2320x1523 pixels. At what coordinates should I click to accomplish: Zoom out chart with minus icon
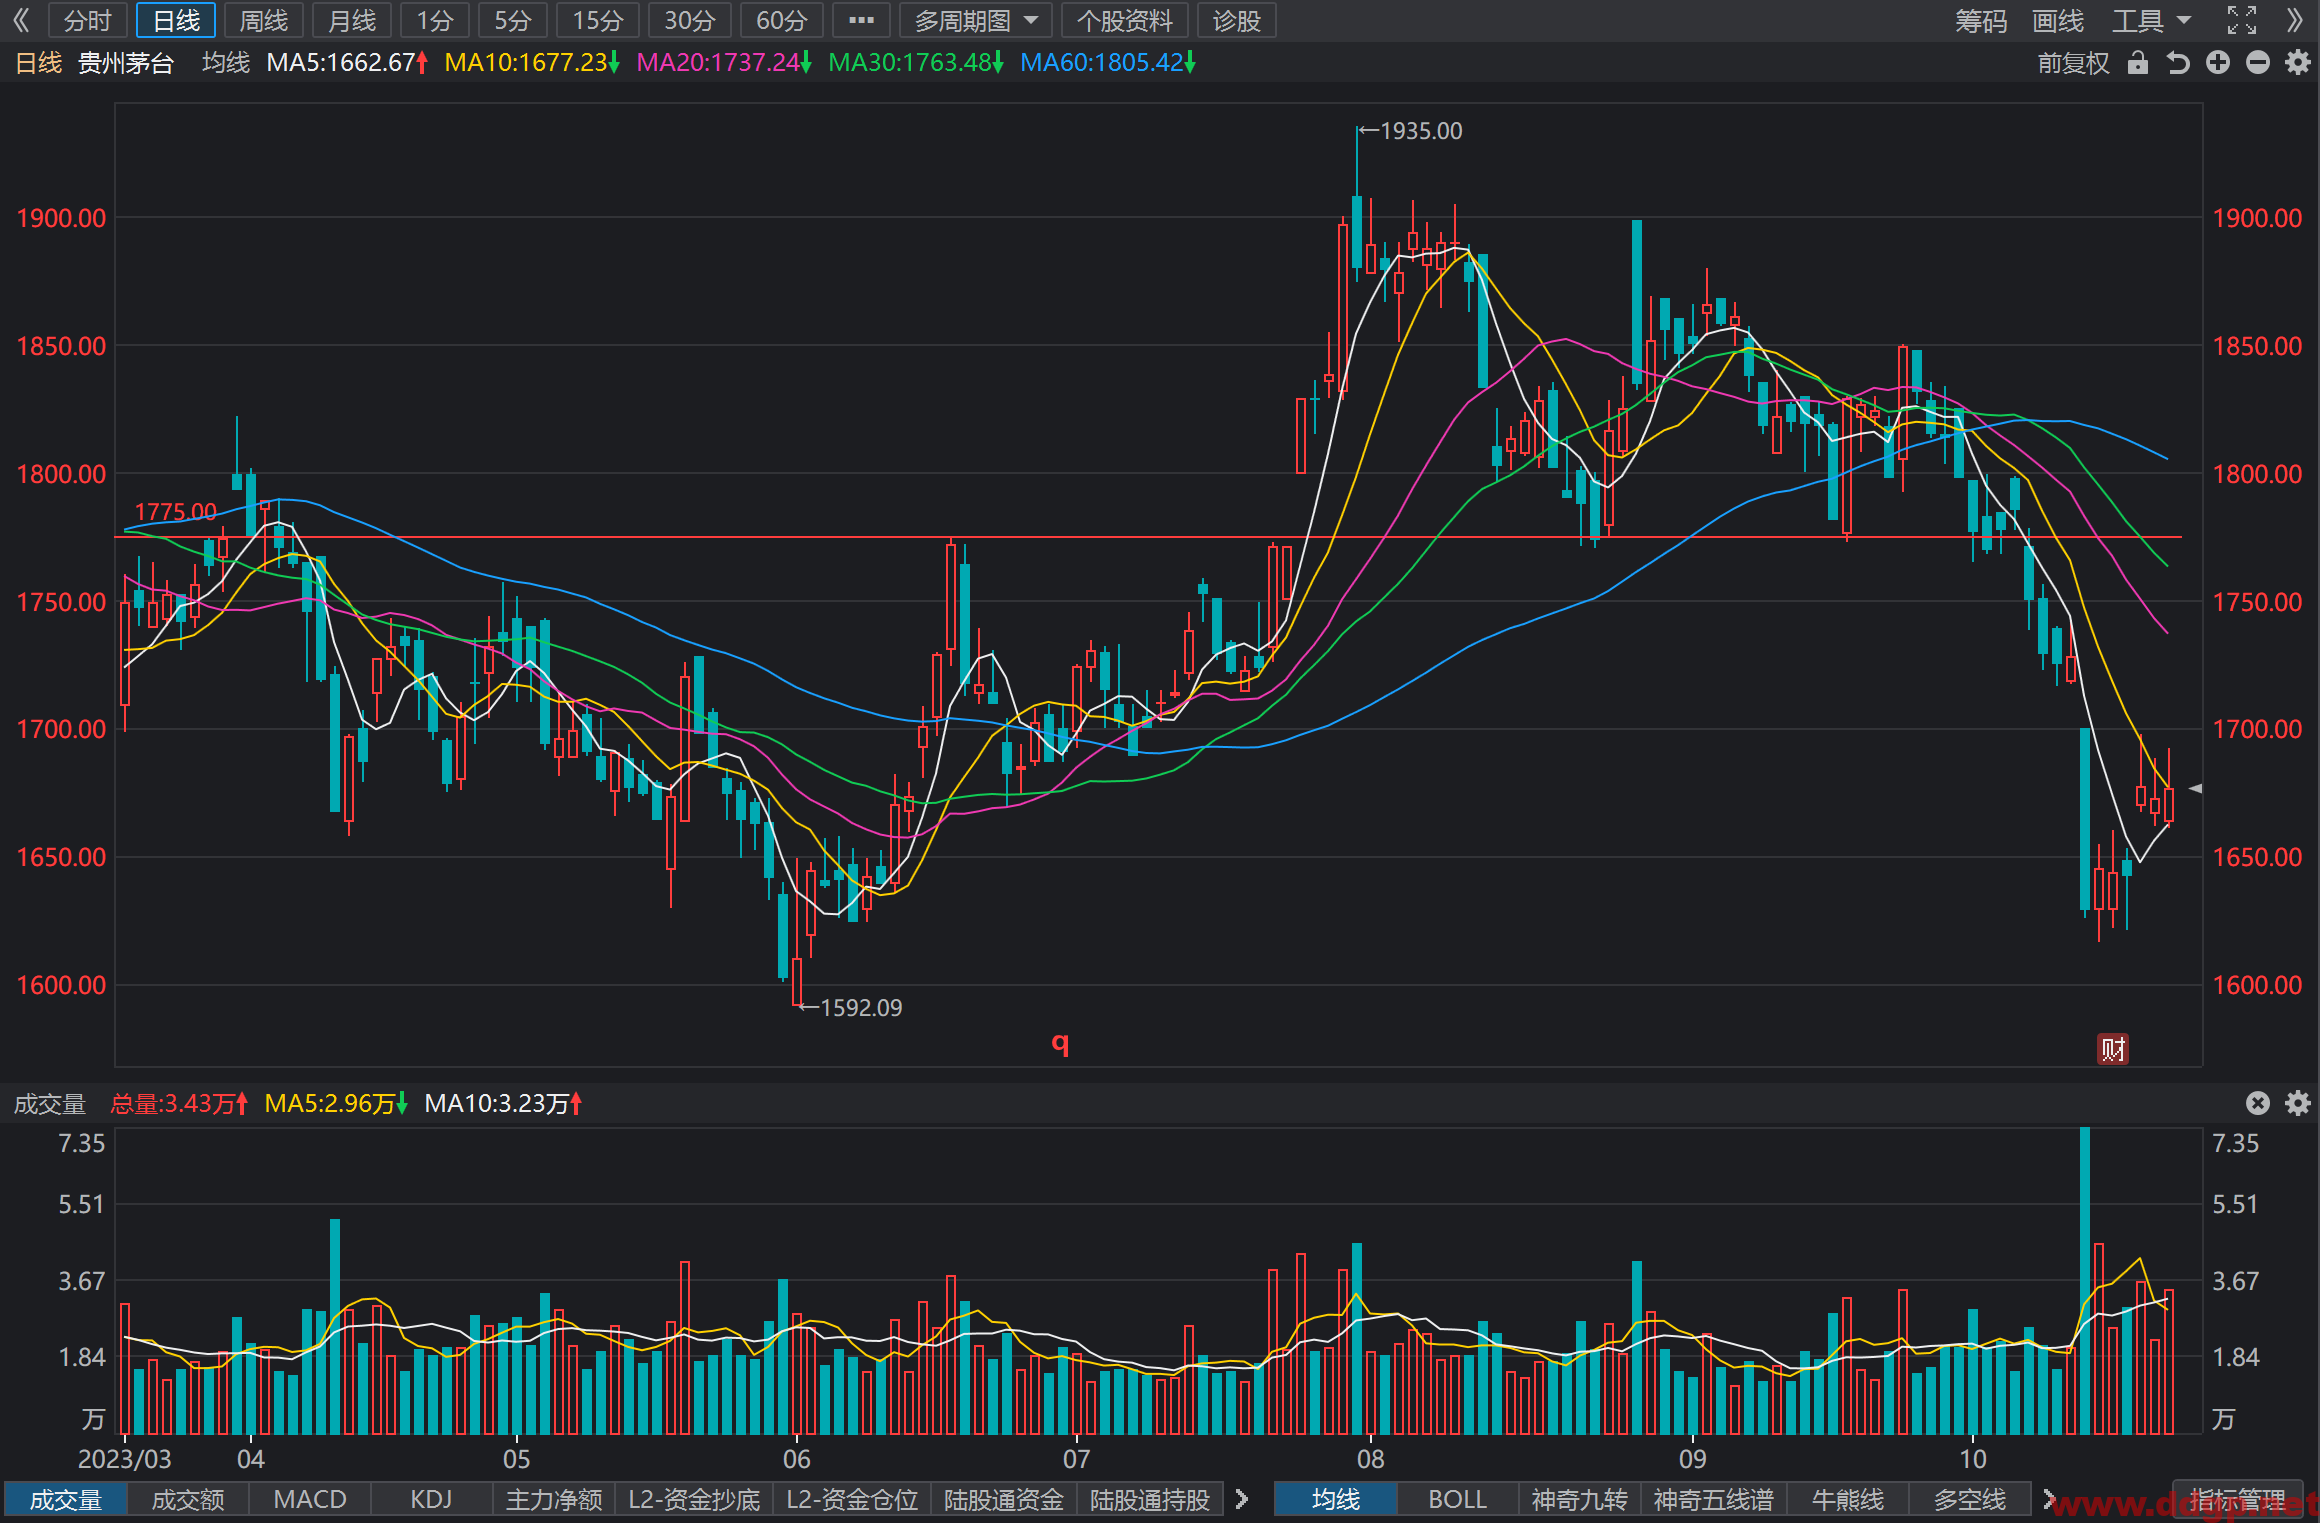click(x=2258, y=63)
